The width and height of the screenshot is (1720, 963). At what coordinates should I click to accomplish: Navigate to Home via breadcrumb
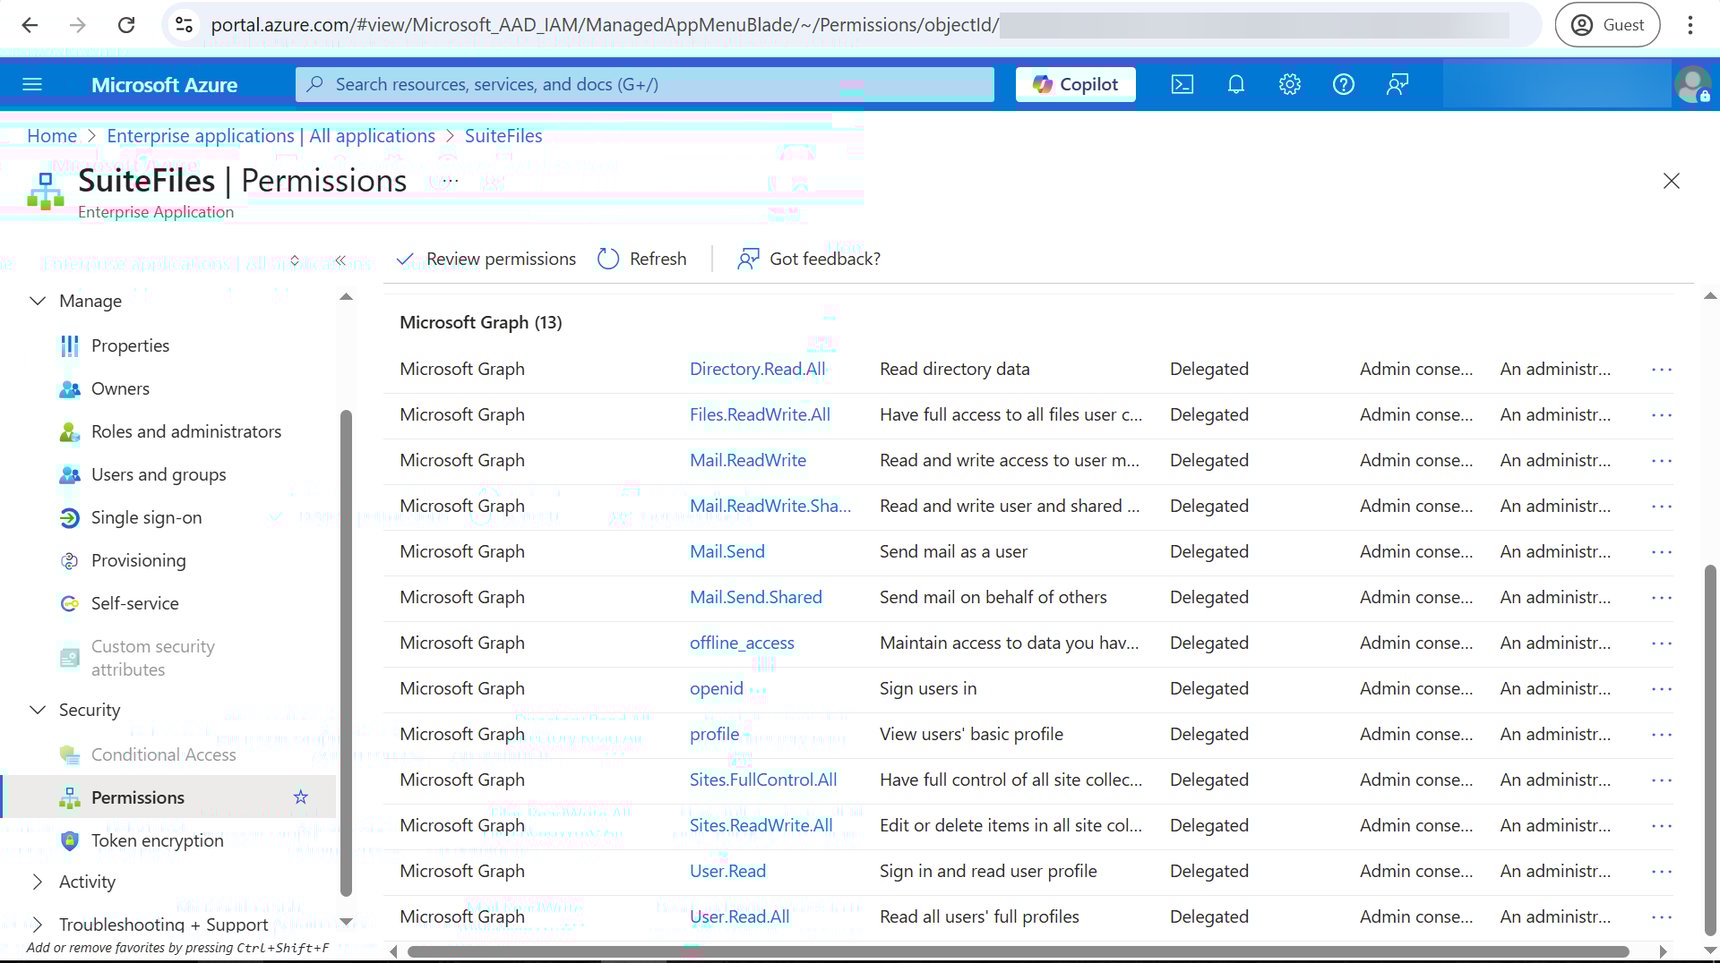pyautogui.click(x=51, y=135)
